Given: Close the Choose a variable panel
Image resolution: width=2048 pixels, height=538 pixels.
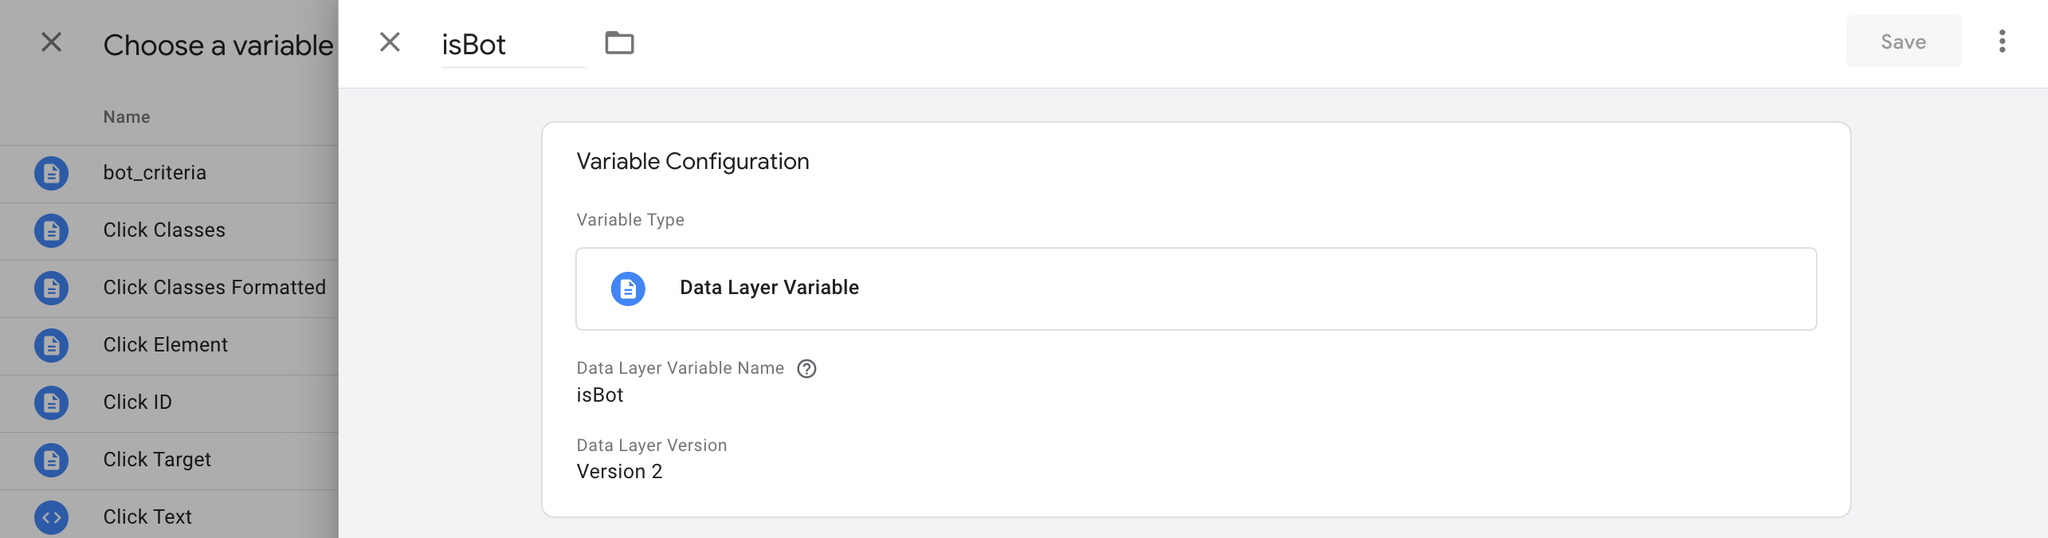Looking at the screenshot, I should pyautogui.click(x=51, y=42).
